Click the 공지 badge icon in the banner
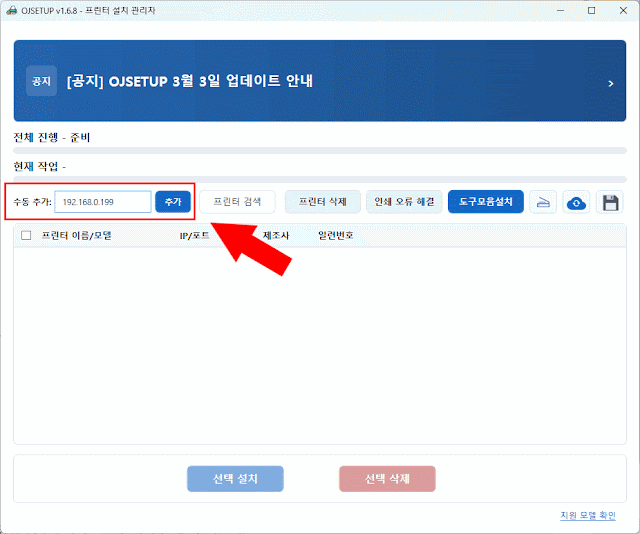The width and height of the screenshot is (640, 534). 41,80
